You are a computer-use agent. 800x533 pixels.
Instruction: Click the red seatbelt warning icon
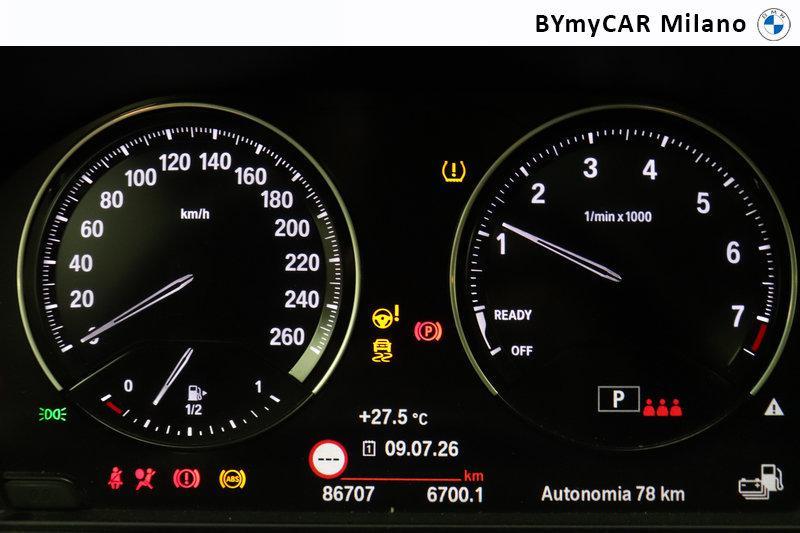(116, 478)
